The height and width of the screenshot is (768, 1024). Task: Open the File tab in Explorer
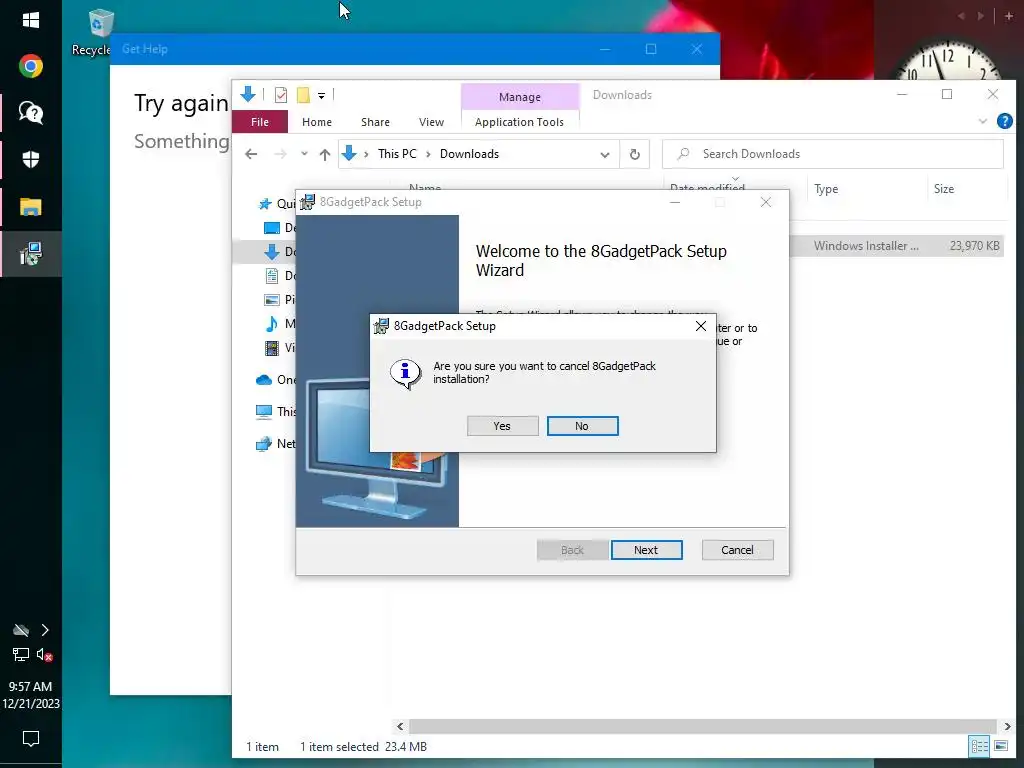coord(260,122)
